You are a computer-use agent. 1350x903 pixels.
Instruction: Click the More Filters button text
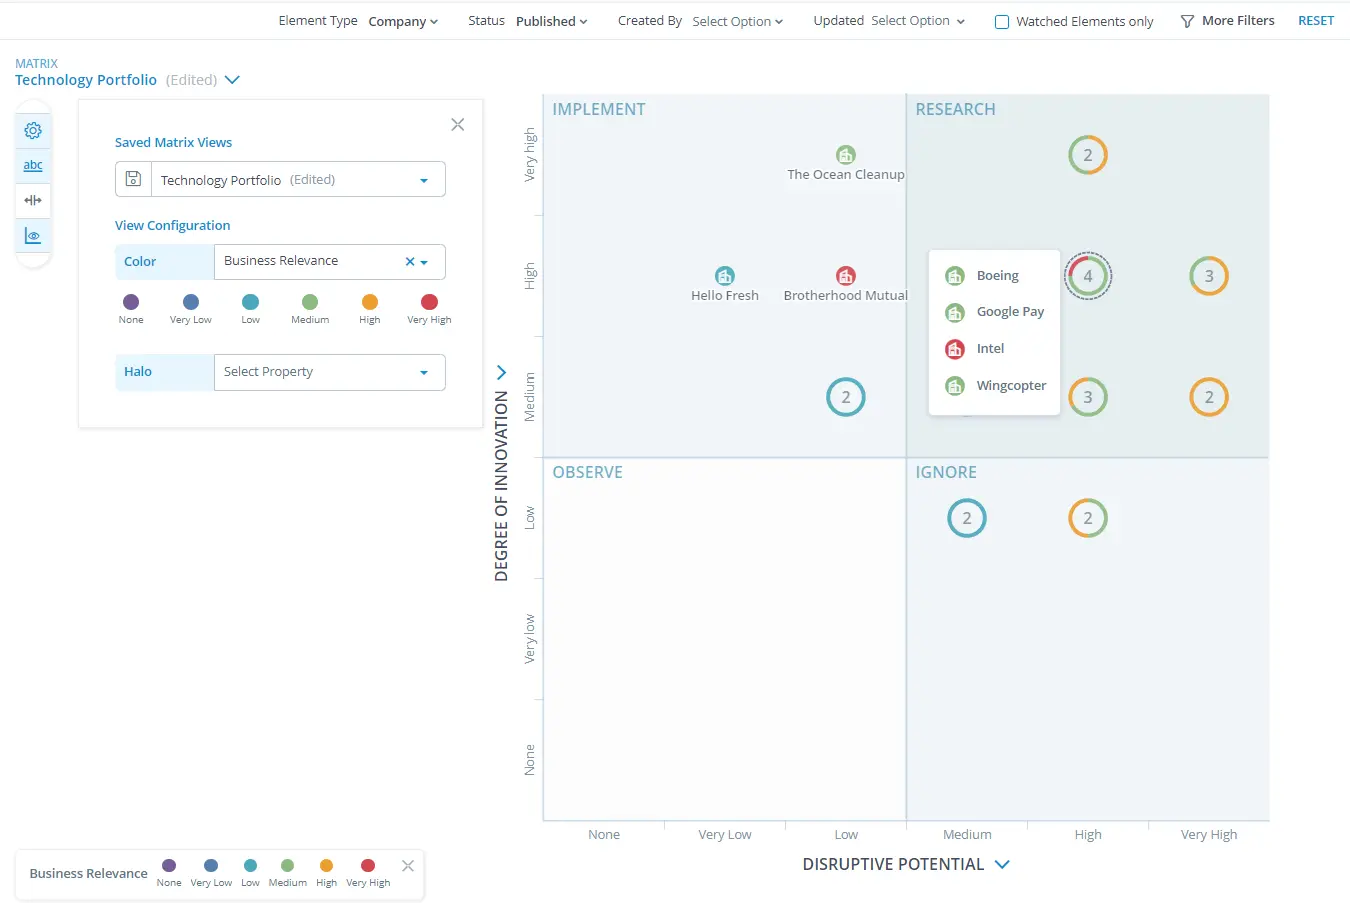[x=1238, y=21]
